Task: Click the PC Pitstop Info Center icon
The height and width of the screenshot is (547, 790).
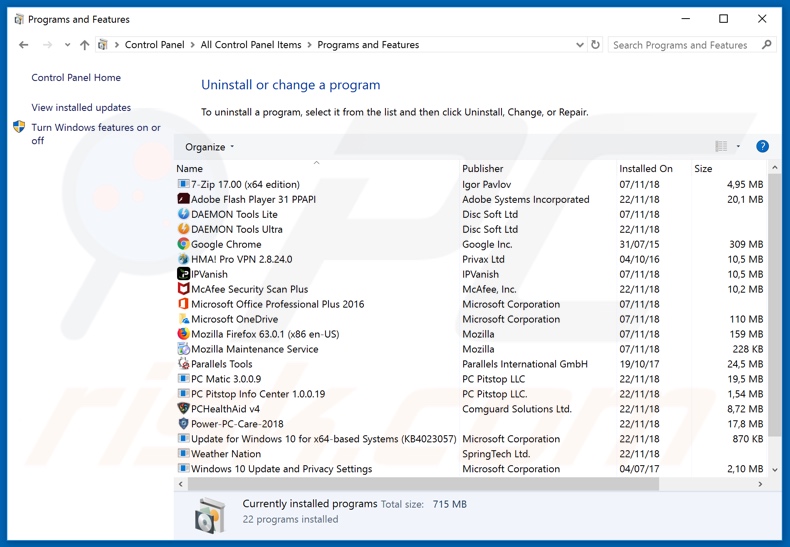Action: [183, 394]
